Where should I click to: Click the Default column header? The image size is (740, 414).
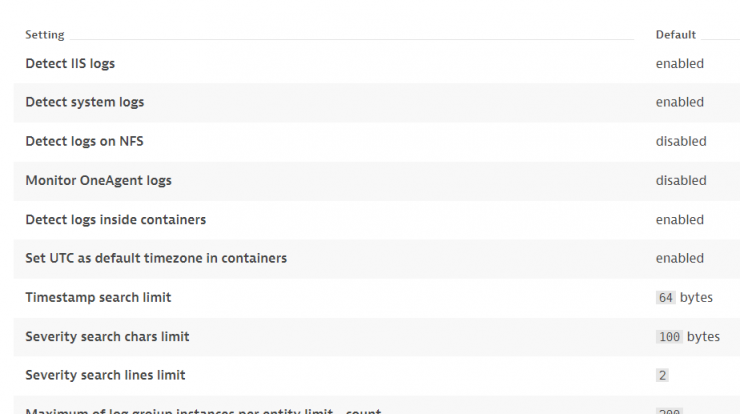tap(675, 35)
